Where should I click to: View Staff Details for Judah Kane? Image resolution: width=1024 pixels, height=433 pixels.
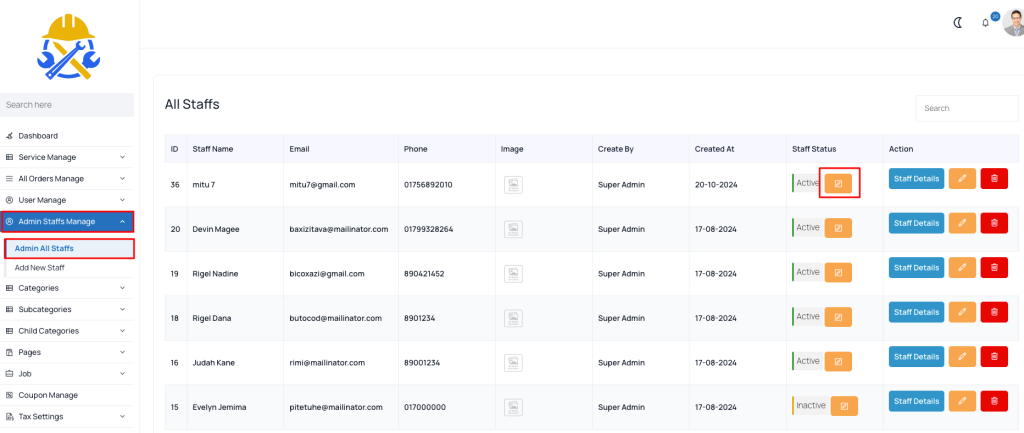(x=916, y=356)
